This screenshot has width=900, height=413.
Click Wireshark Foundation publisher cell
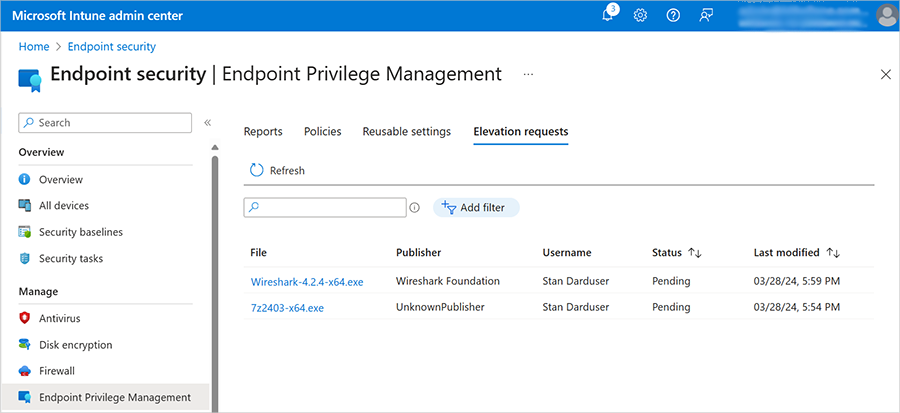click(x=448, y=281)
